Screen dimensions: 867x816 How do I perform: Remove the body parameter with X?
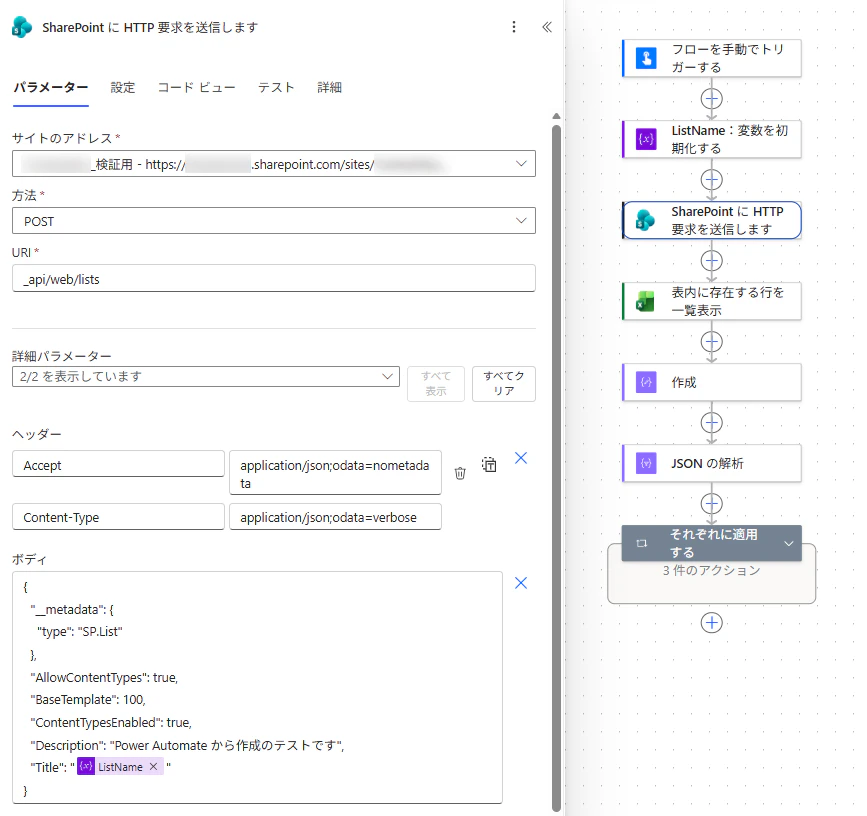click(521, 583)
